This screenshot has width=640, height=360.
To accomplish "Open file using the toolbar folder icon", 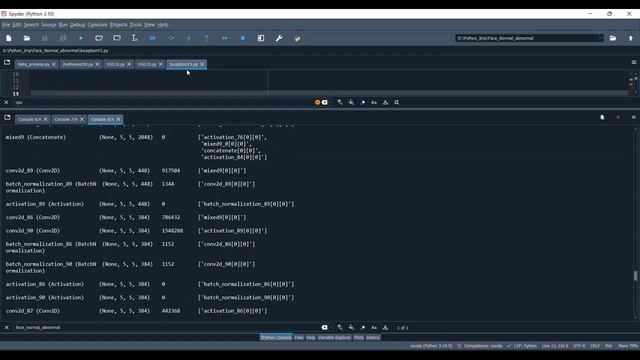I will click(27, 38).
